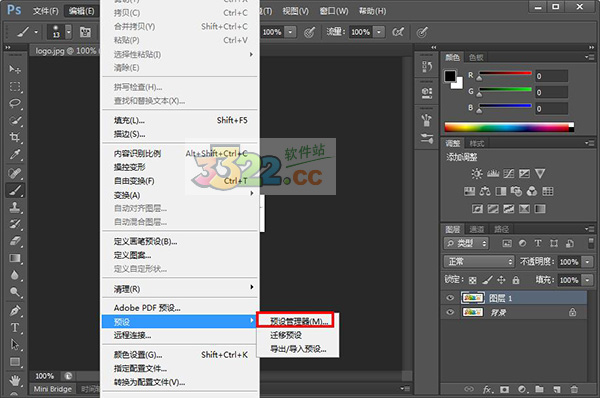Select the Dodge tool
This screenshot has width=600, height=398.
15,292
